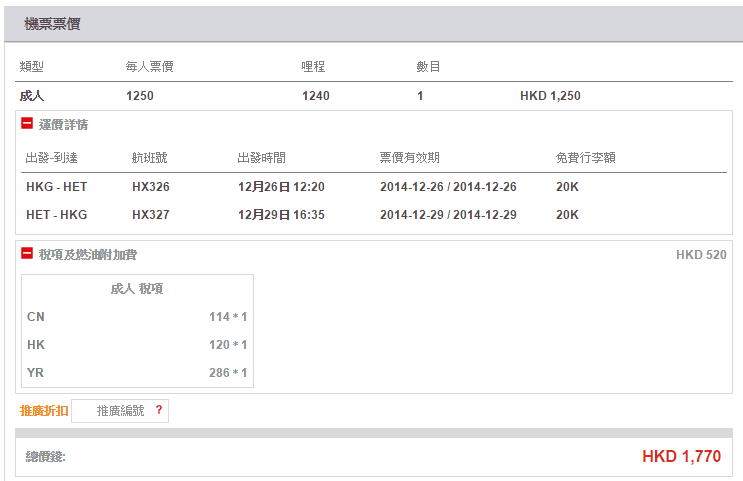Click the 推廣編號 promo code input field
The image size is (743, 481).
click(x=120, y=410)
